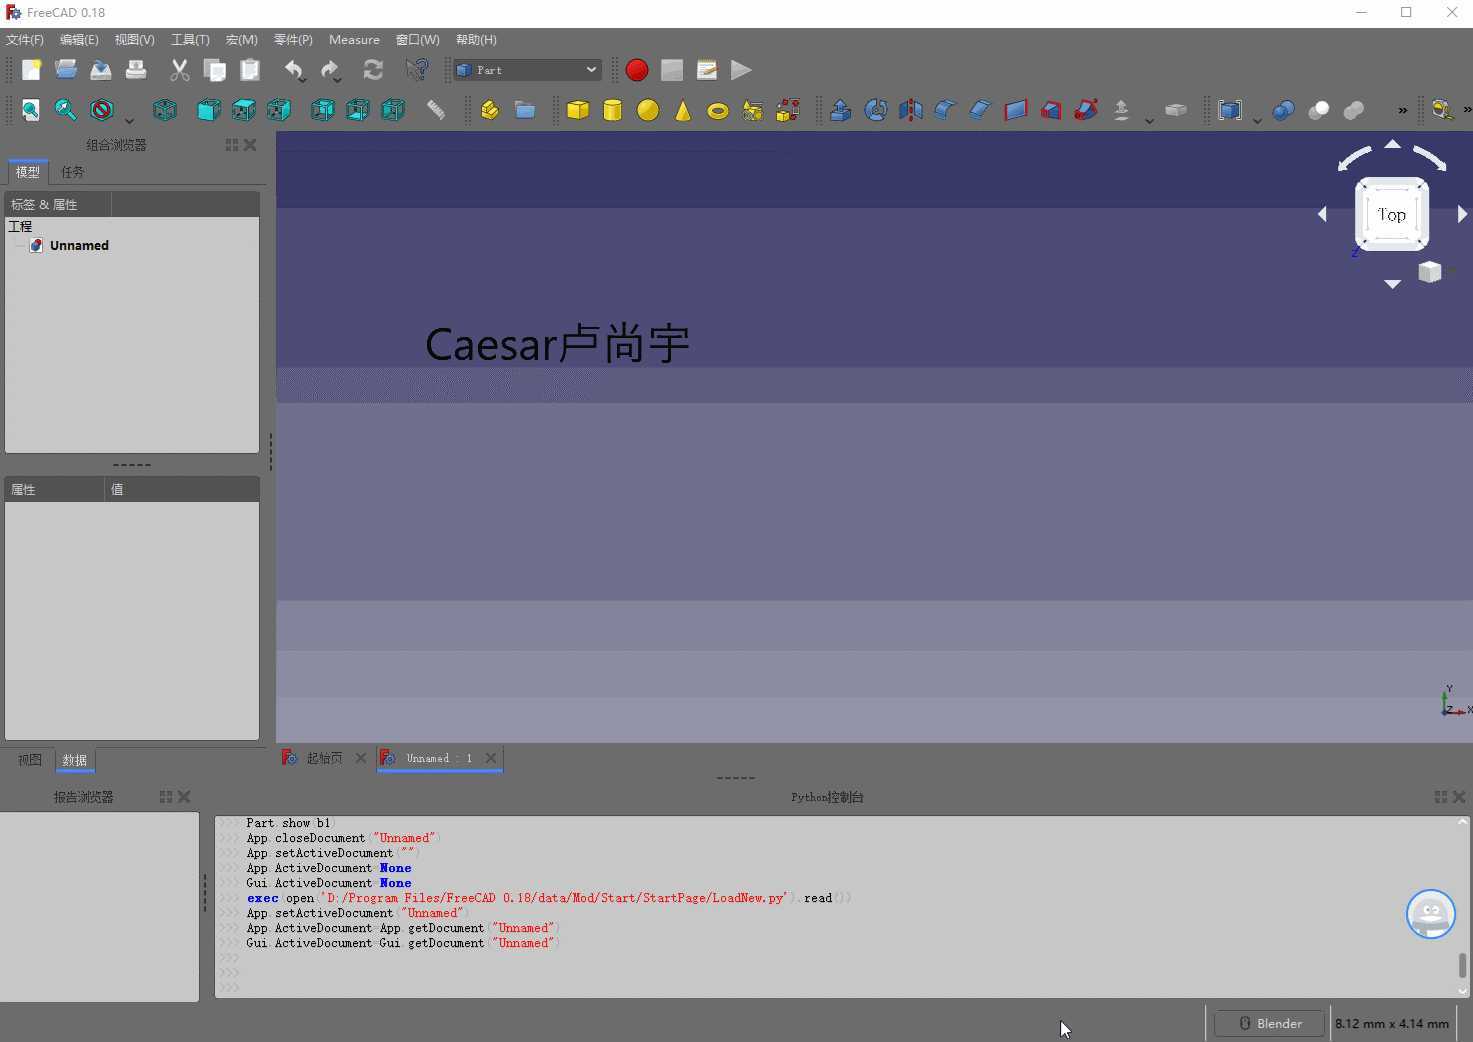1473x1042 pixels.
Task: Create a Cylinder with the yellow cylinder icon
Action: coord(613,110)
